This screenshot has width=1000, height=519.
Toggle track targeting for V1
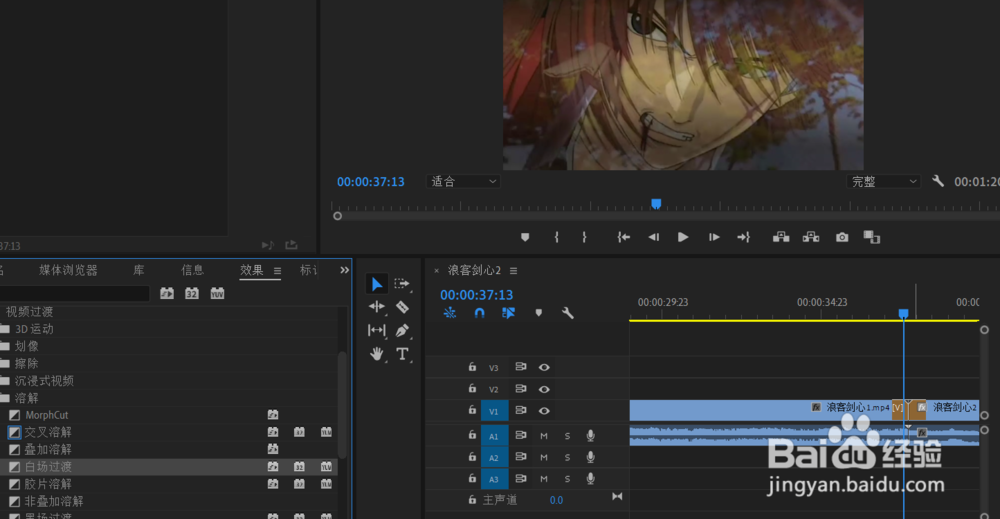pos(494,411)
